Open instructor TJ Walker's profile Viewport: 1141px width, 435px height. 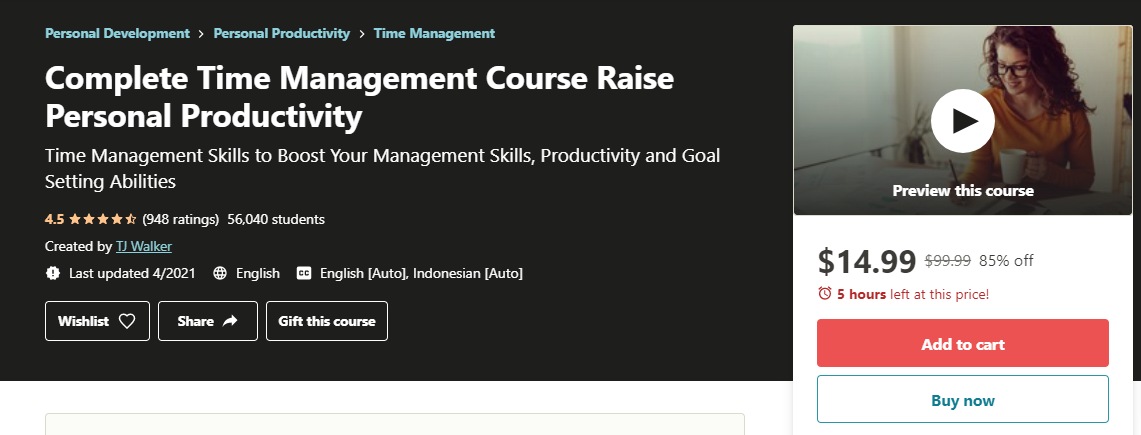click(x=137, y=246)
